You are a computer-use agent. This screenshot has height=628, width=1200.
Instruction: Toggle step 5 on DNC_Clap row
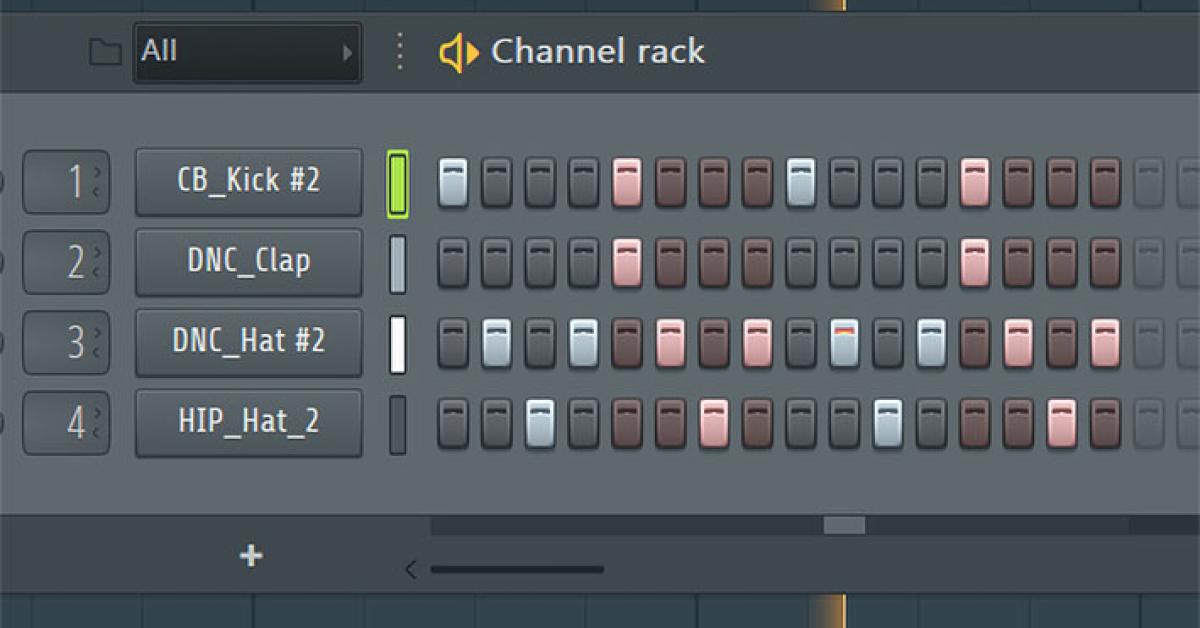(627, 262)
